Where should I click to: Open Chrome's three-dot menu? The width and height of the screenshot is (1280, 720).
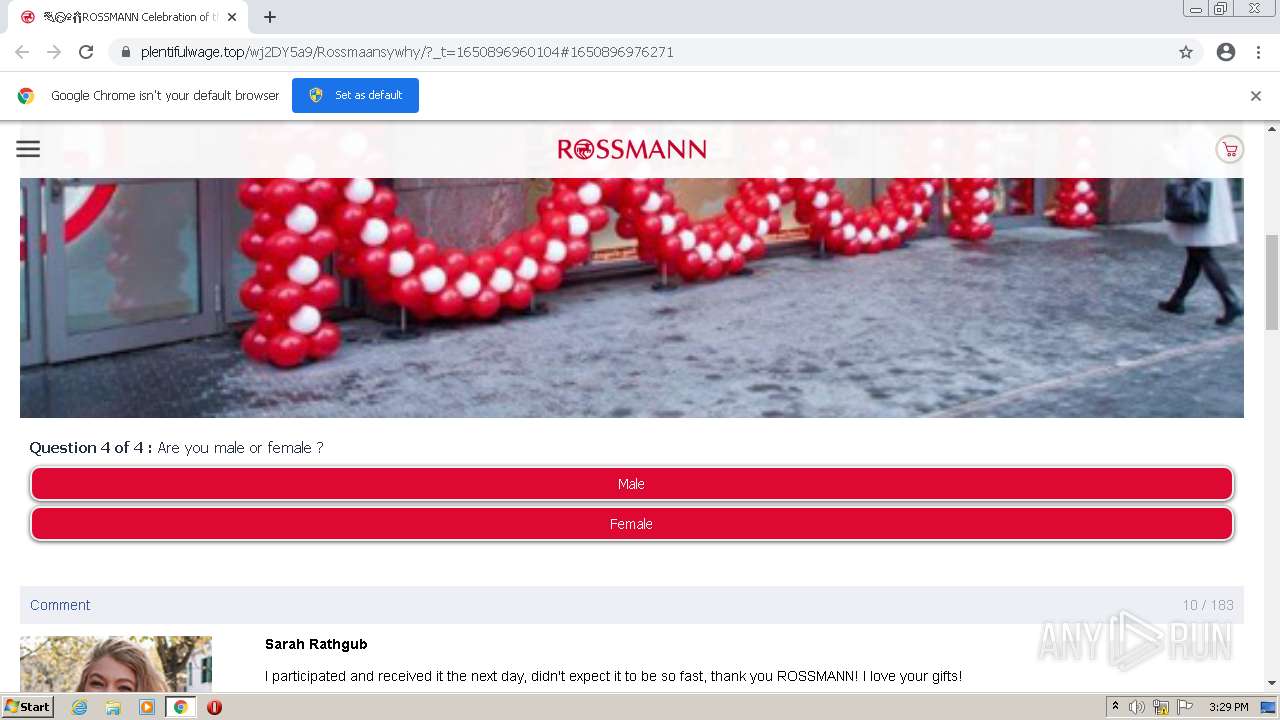point(1258,52)
